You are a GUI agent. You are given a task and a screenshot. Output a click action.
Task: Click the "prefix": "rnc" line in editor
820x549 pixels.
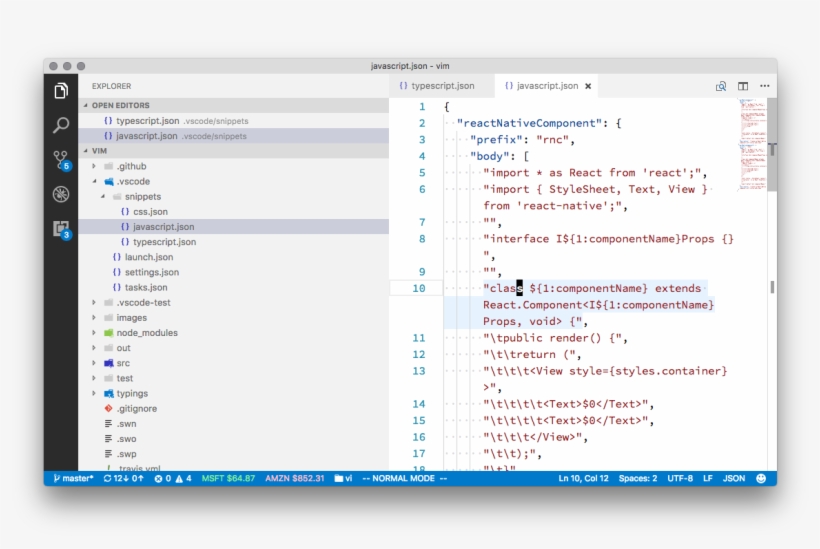click(x=522, y=140)
